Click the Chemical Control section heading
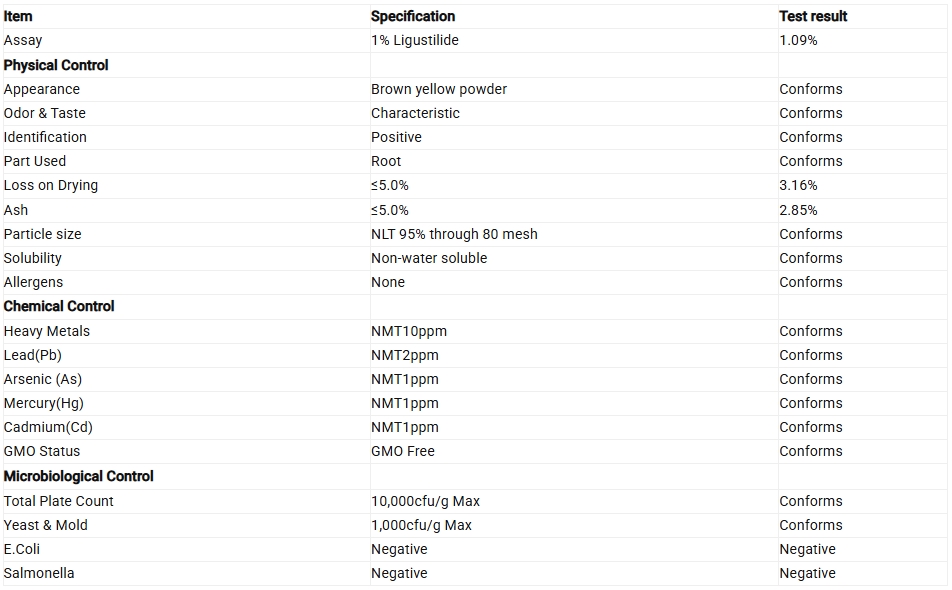The image size is (952, 590). [59, 307]
